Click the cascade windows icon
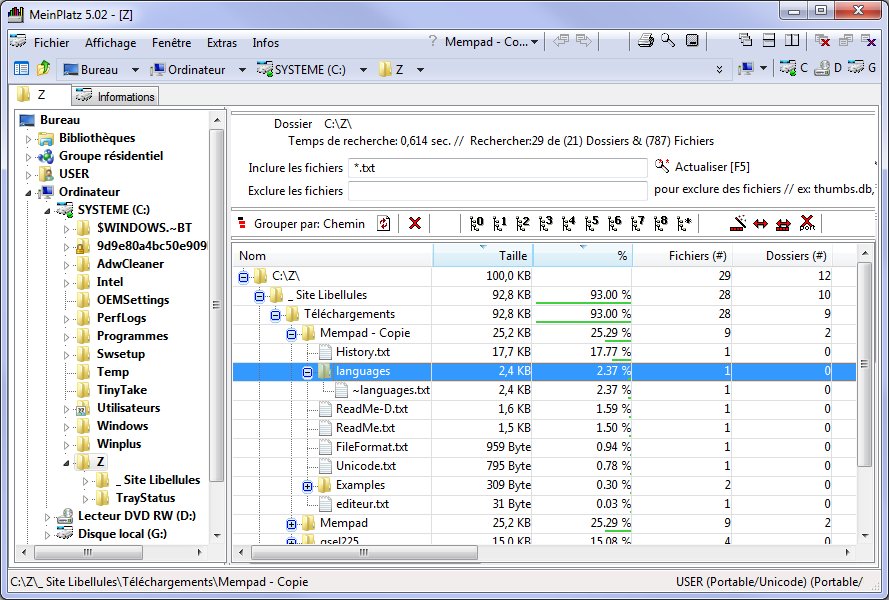Viewport: 889px width, 600px height. [x=745, y=40]
